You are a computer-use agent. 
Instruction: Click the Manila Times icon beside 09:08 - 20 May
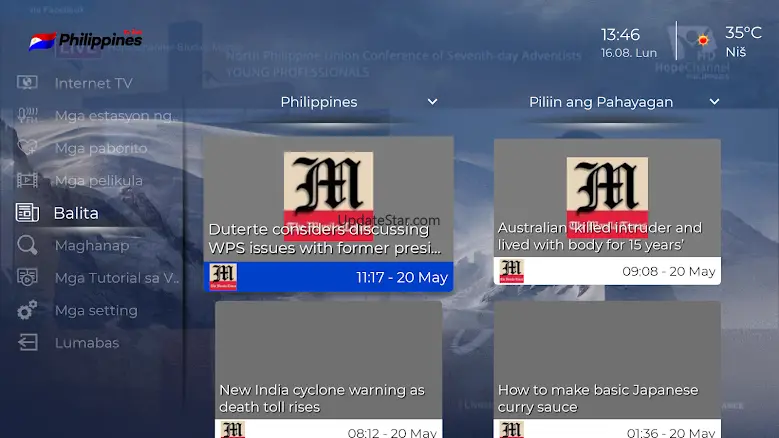[x=511, y=271]
